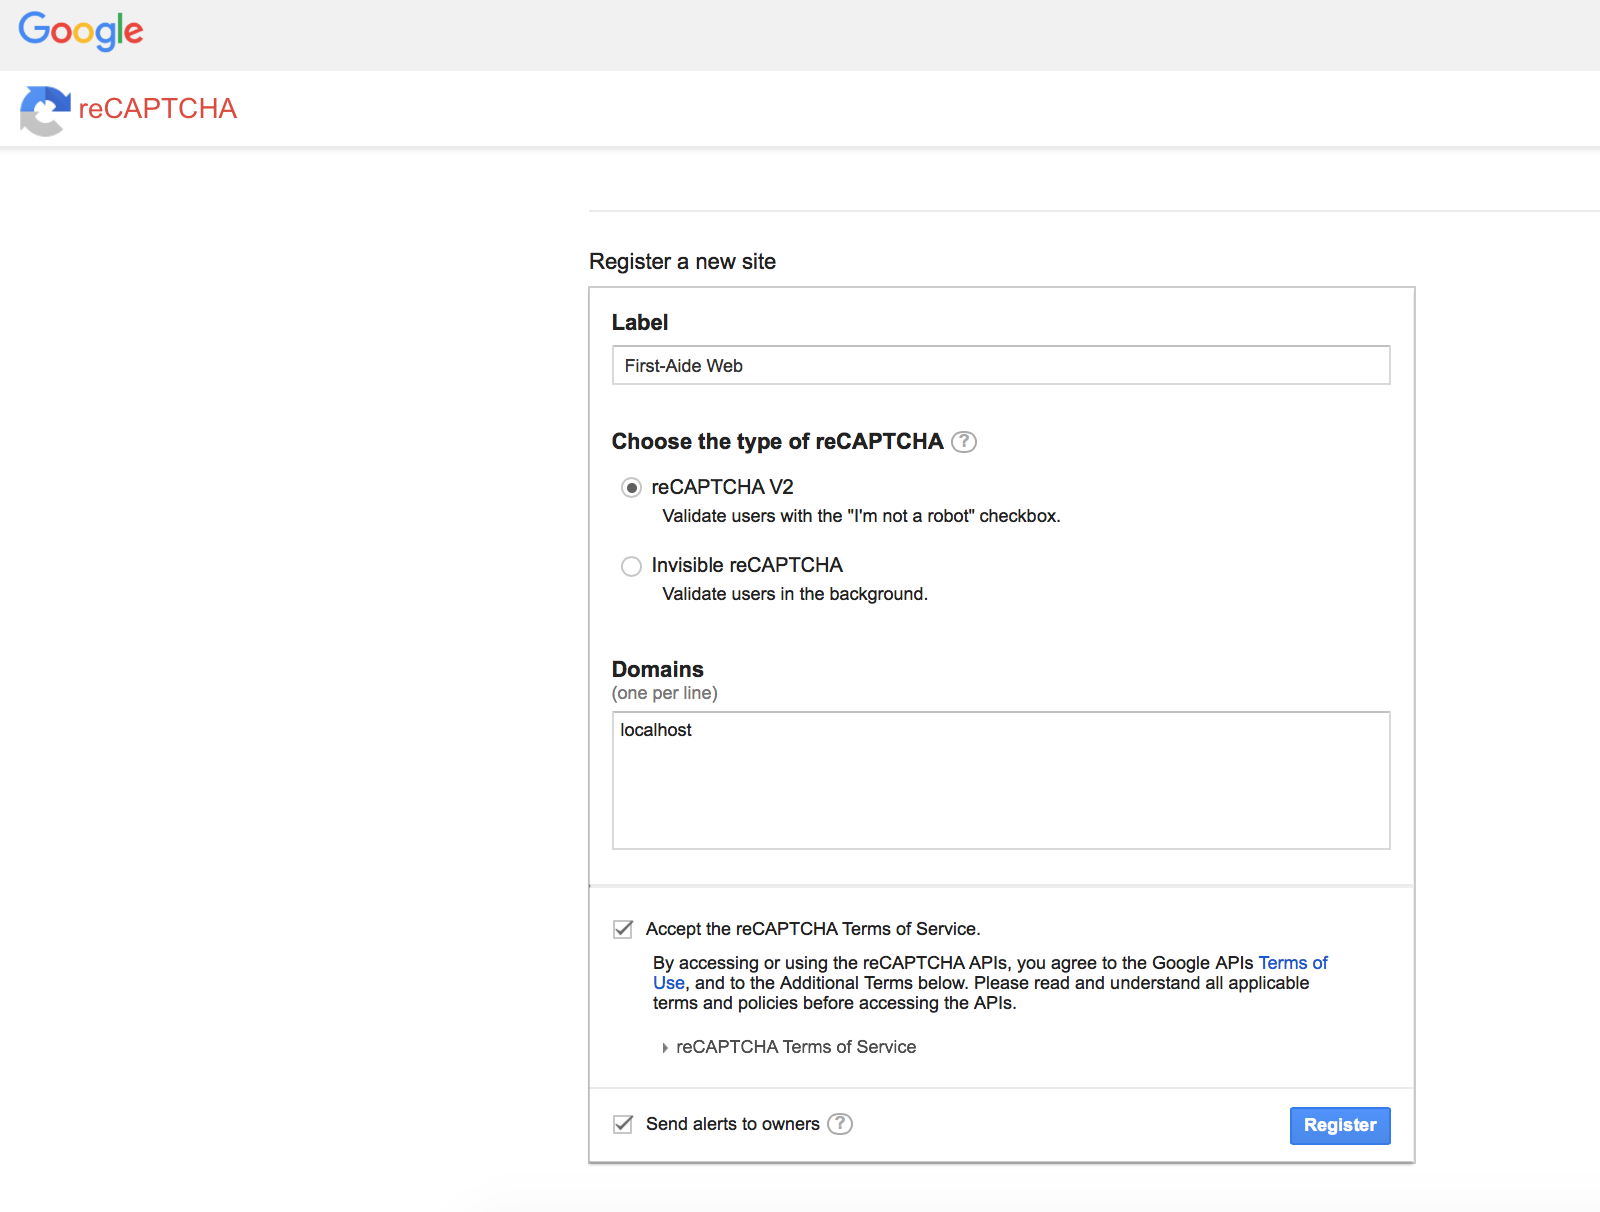The width and height of the screenshot is (1600, 1212).
Task: Click the 'Choose the type of reCAPTCHA' heading
Action: pos(778,442)
